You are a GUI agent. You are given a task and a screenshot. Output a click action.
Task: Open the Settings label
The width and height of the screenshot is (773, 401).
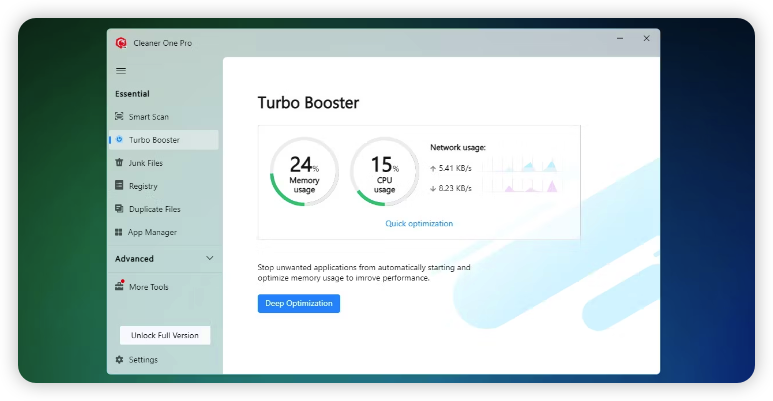click(x=143, y=360)
